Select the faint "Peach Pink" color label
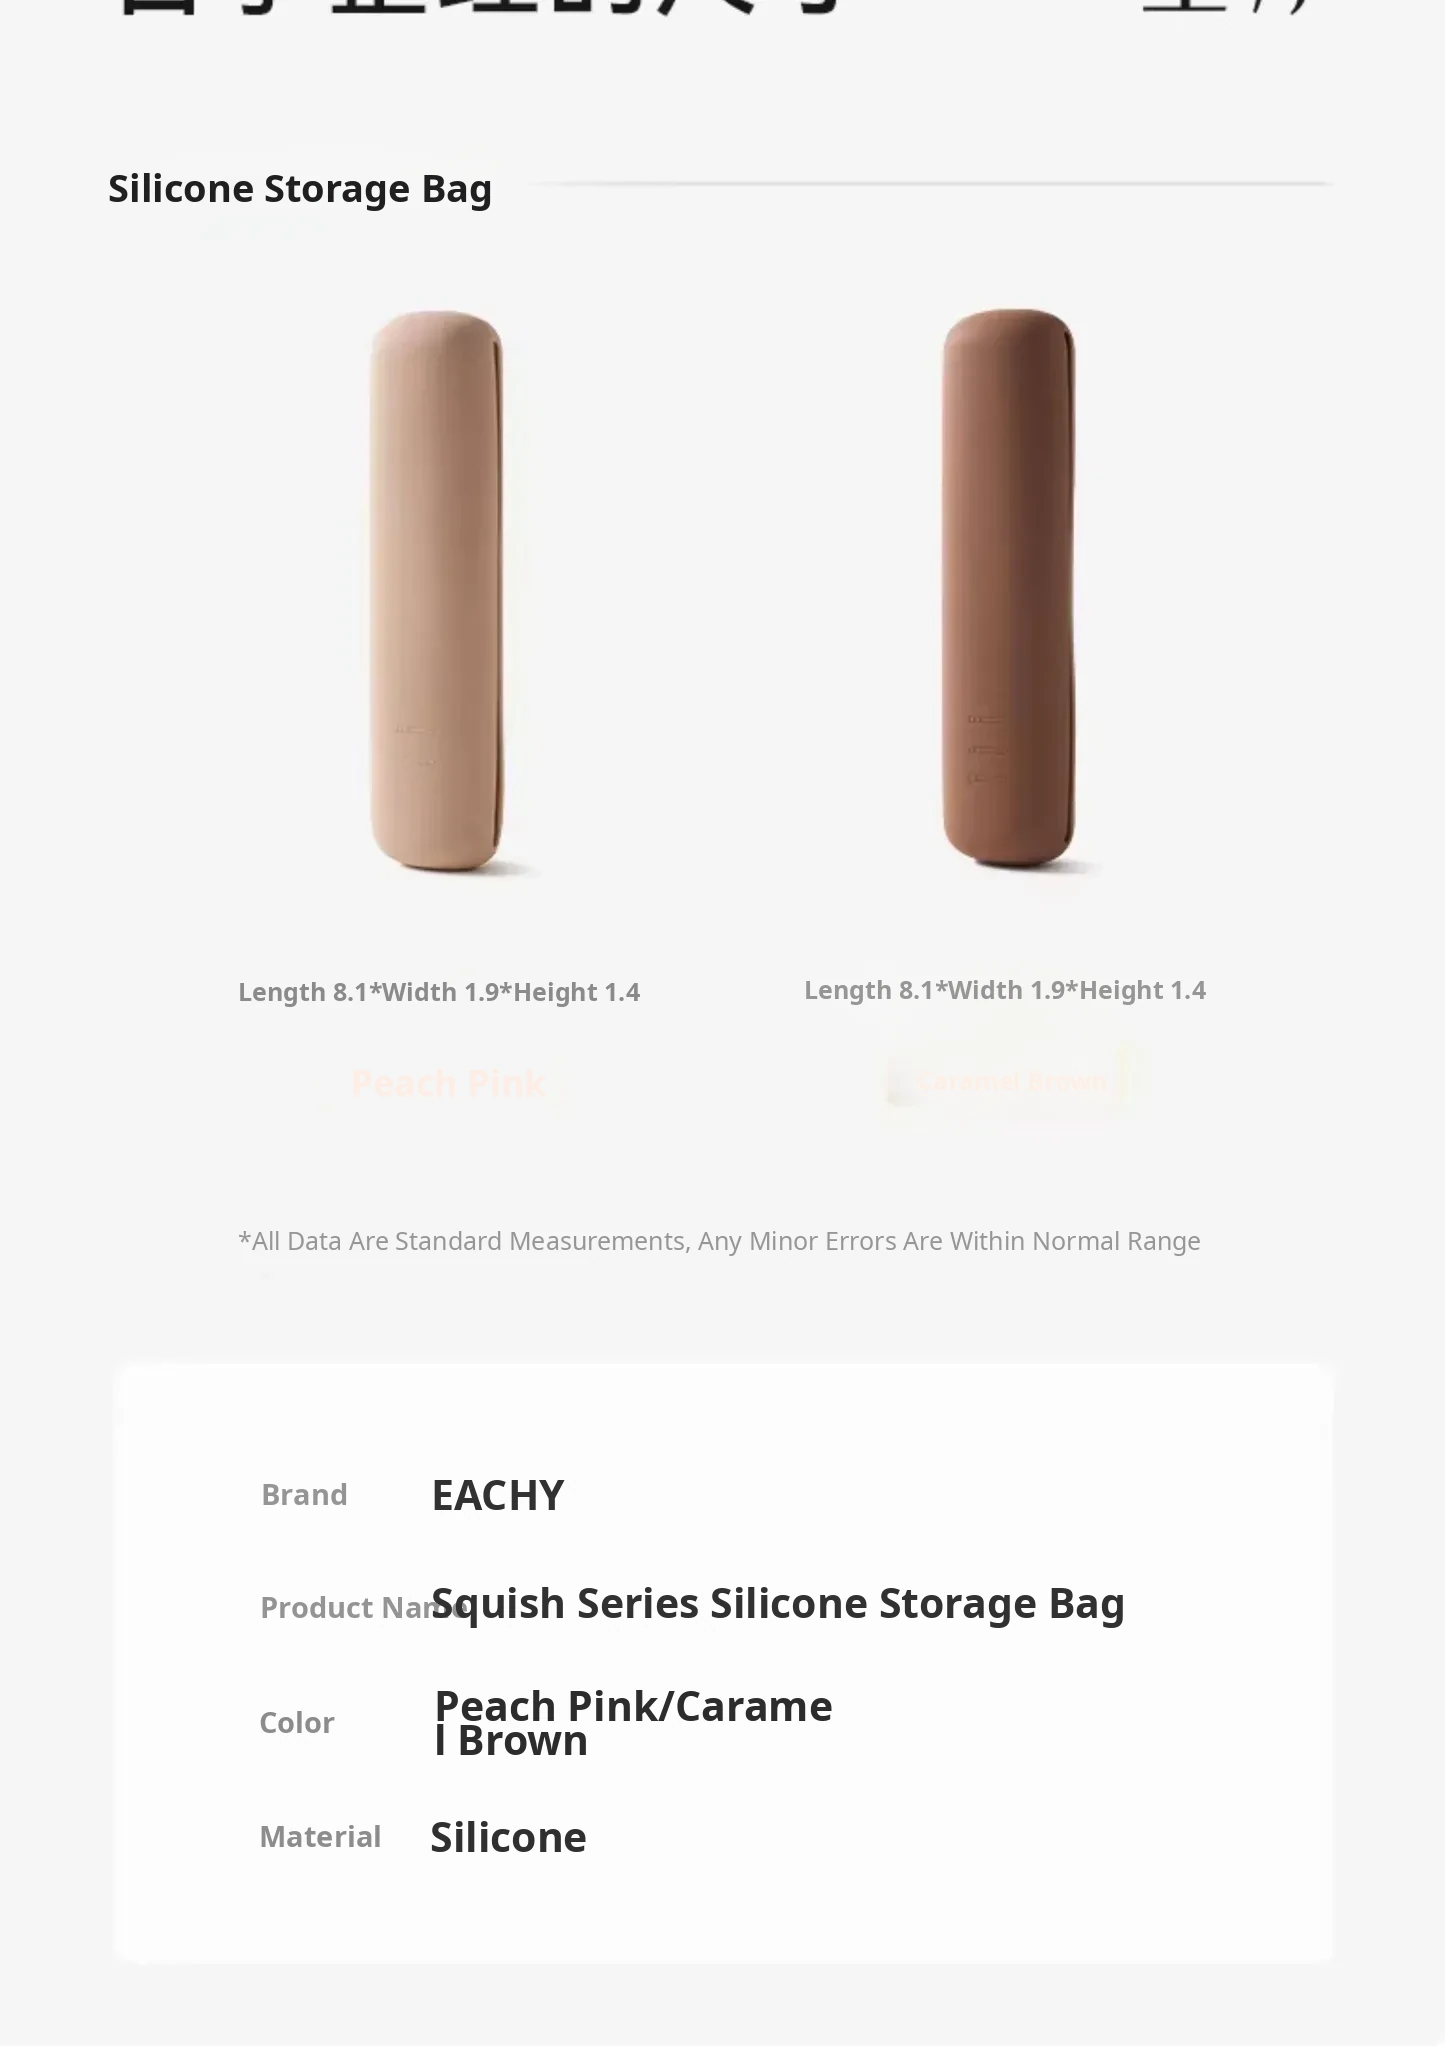This screenshot has width=1445, height=2048. coord(448,1083)
